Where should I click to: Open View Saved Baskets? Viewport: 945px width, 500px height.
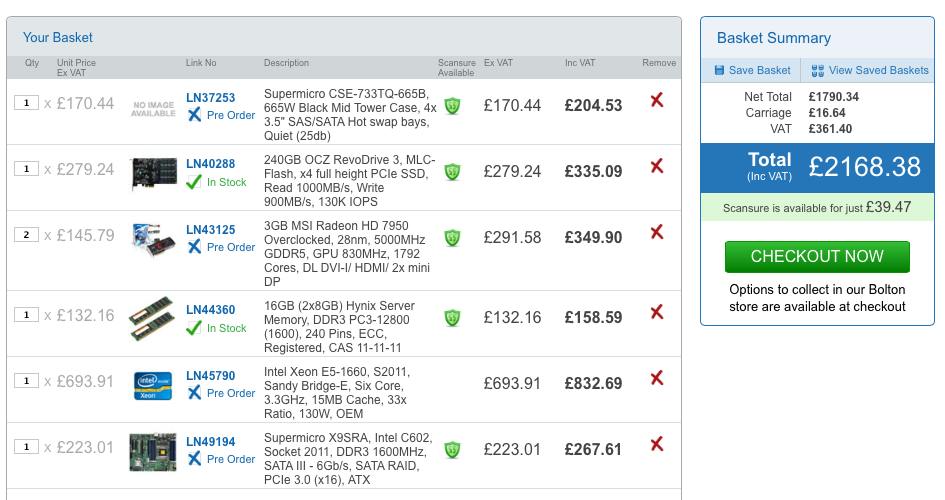(x=879, y=70)
